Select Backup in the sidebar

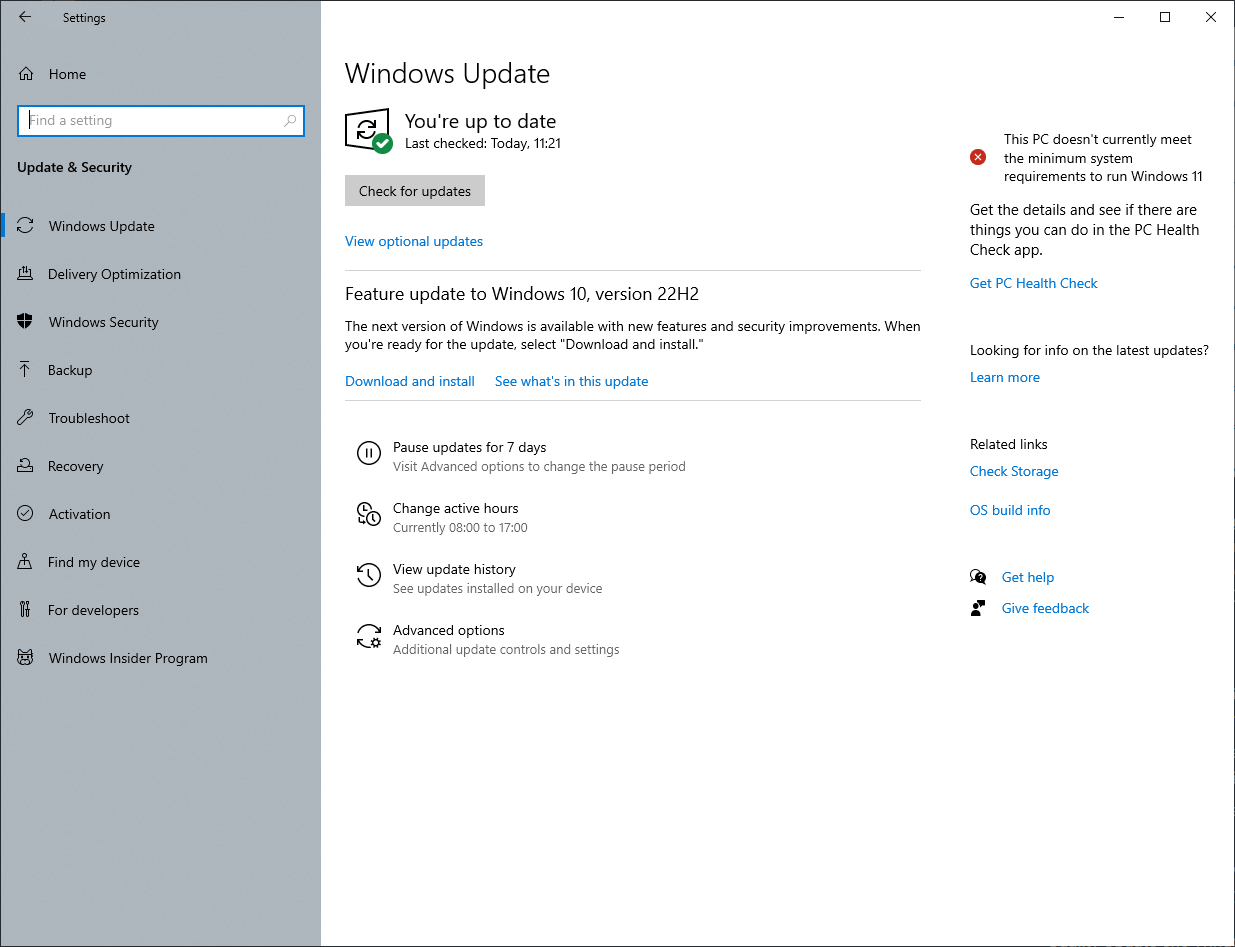click(160, 370)
